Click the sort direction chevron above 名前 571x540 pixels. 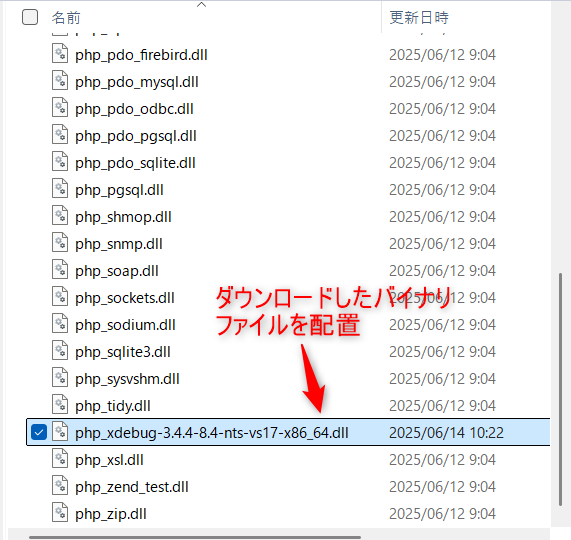201,5
